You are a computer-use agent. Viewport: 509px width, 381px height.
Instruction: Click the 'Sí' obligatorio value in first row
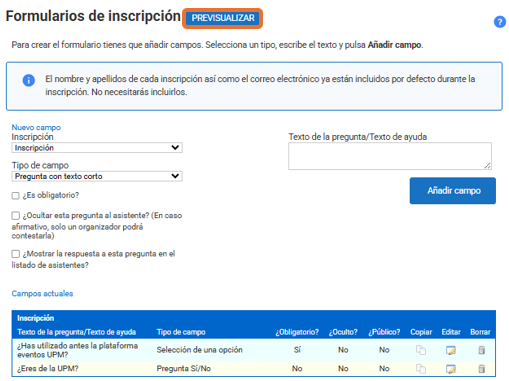(297, 350)
